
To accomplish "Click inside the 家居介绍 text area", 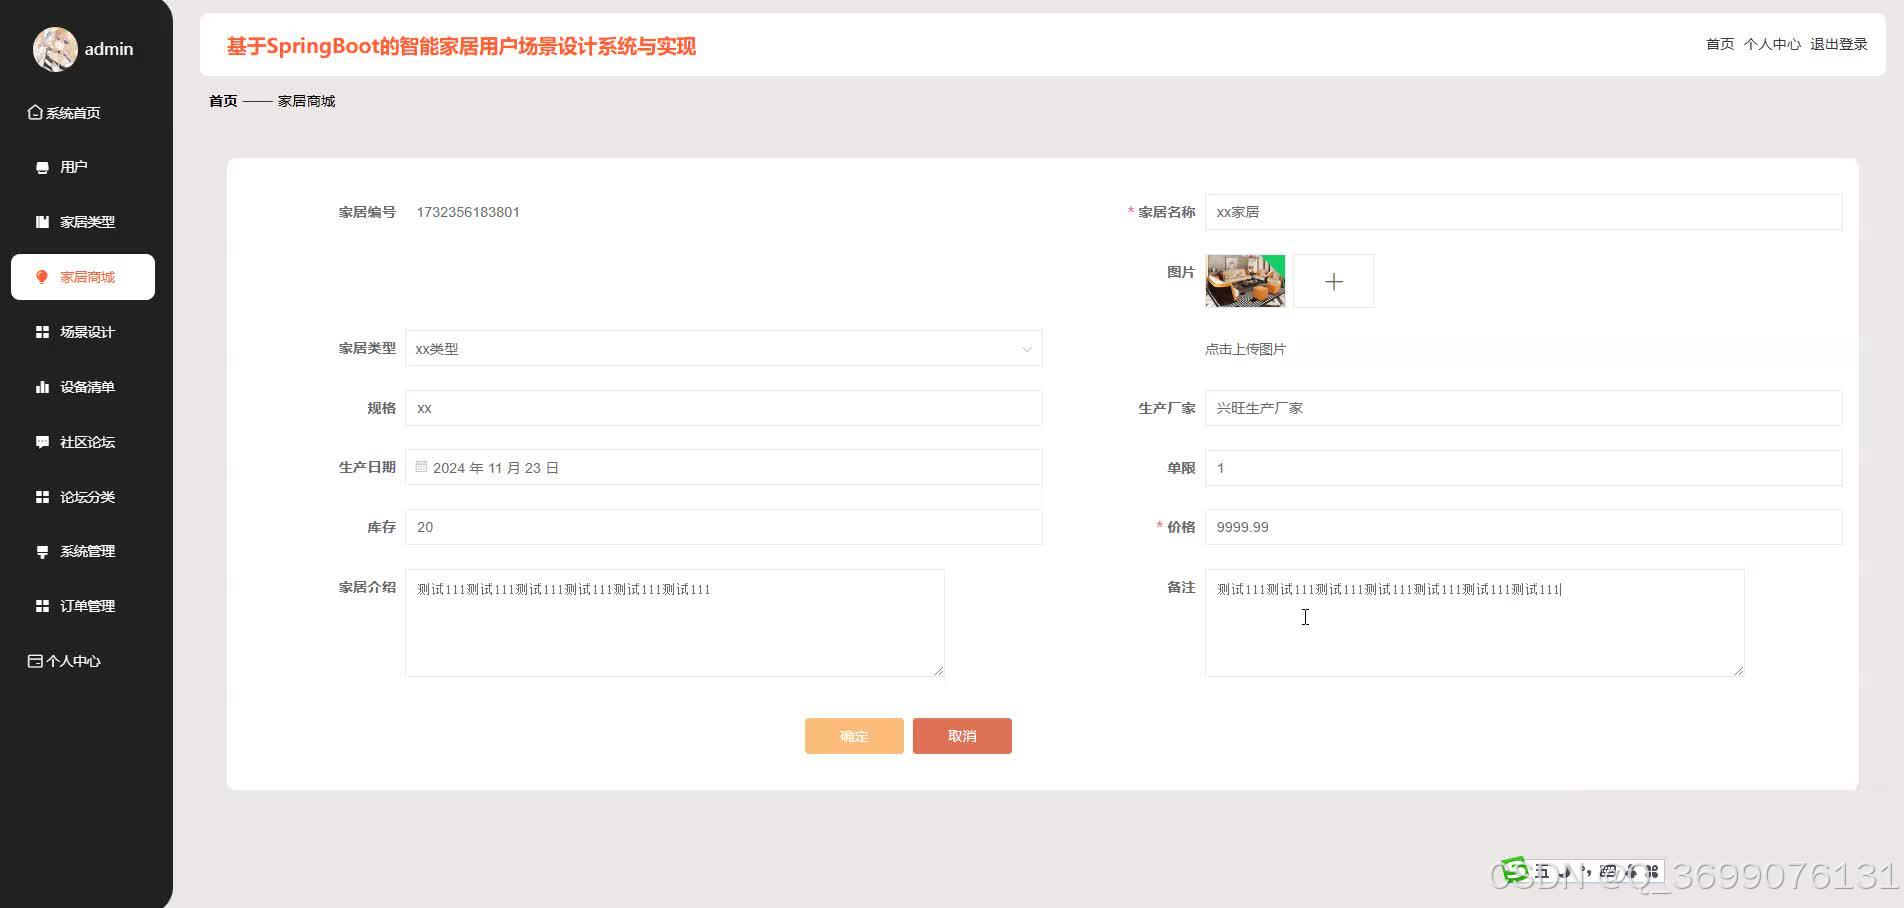I will [675, 623].
